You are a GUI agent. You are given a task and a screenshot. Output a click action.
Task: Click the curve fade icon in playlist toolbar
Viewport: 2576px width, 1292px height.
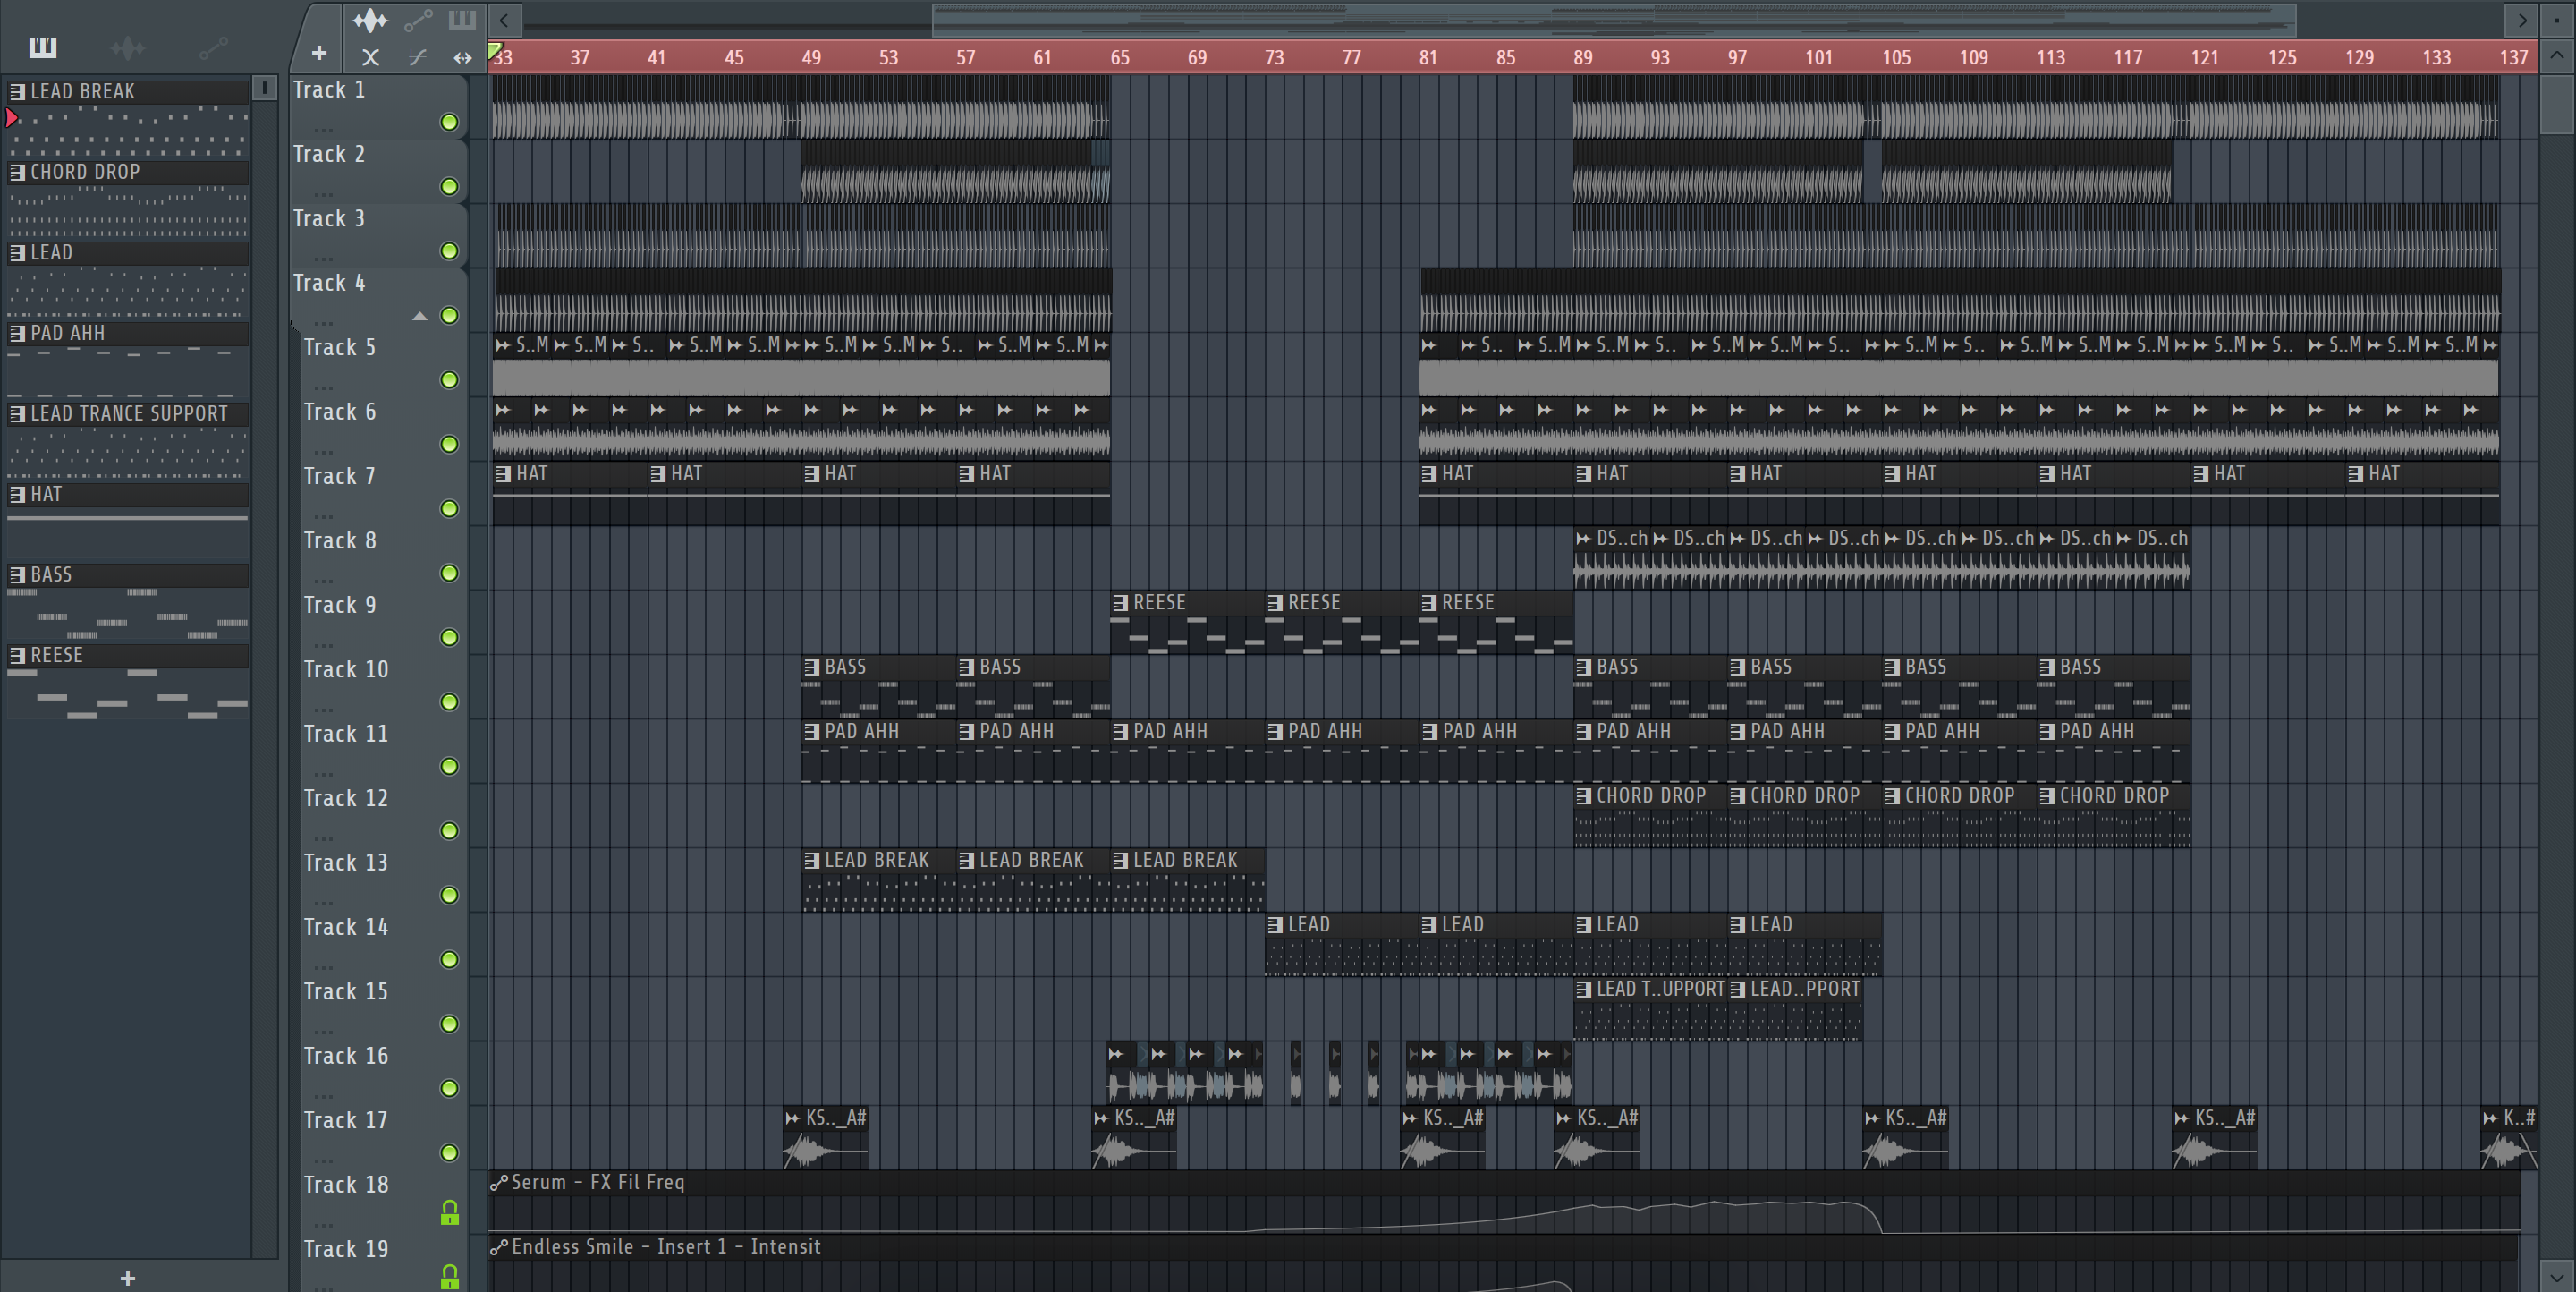pos(418,58)
